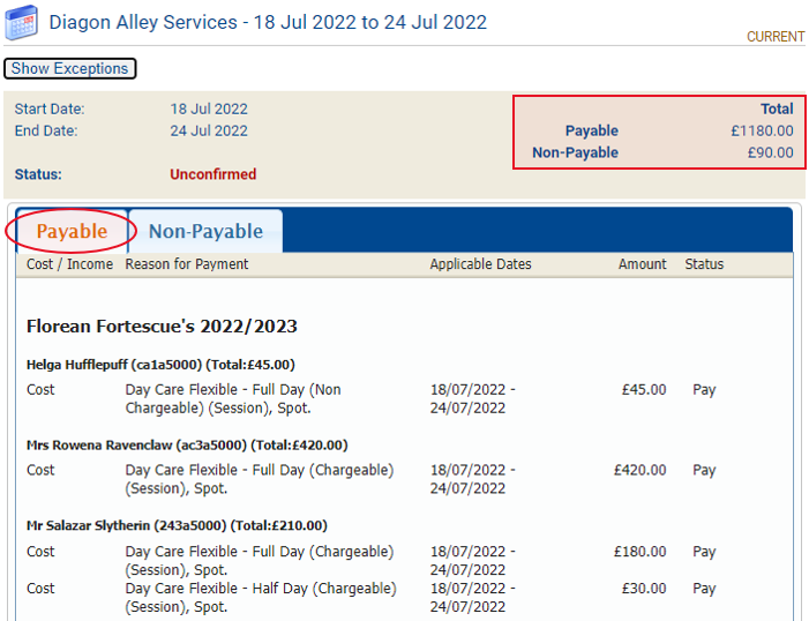Select the Non-Payable total £90.00

[770, 153]
